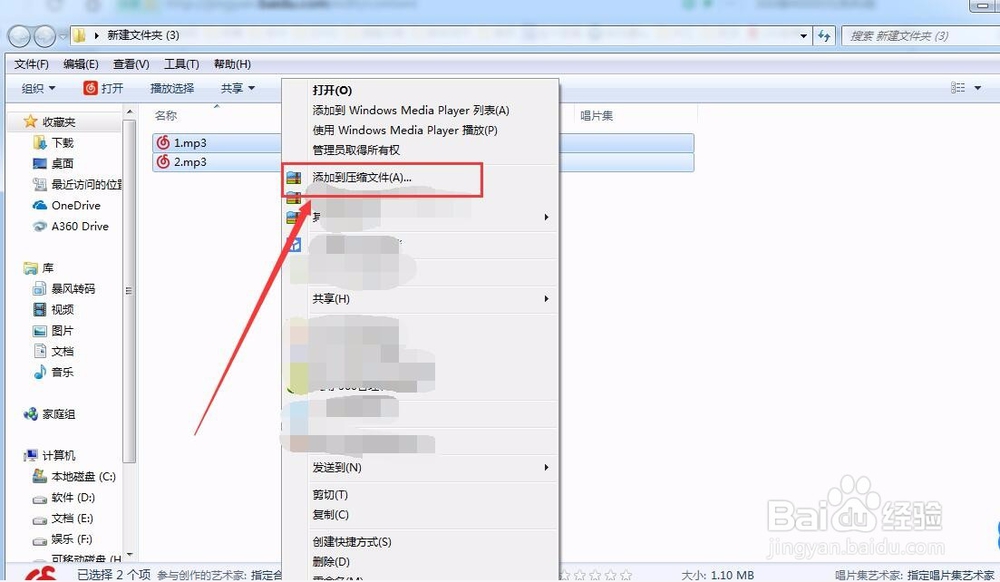The image size is (1000, 582).
Task: Expand 共享(H) submenu in context menu
Action: (x=421, y=298)
